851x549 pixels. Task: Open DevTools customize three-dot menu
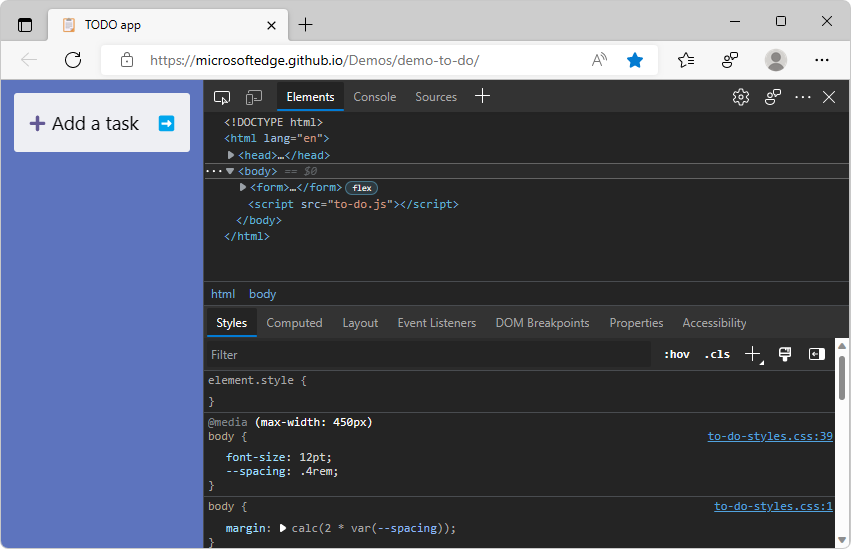[803, 97]
